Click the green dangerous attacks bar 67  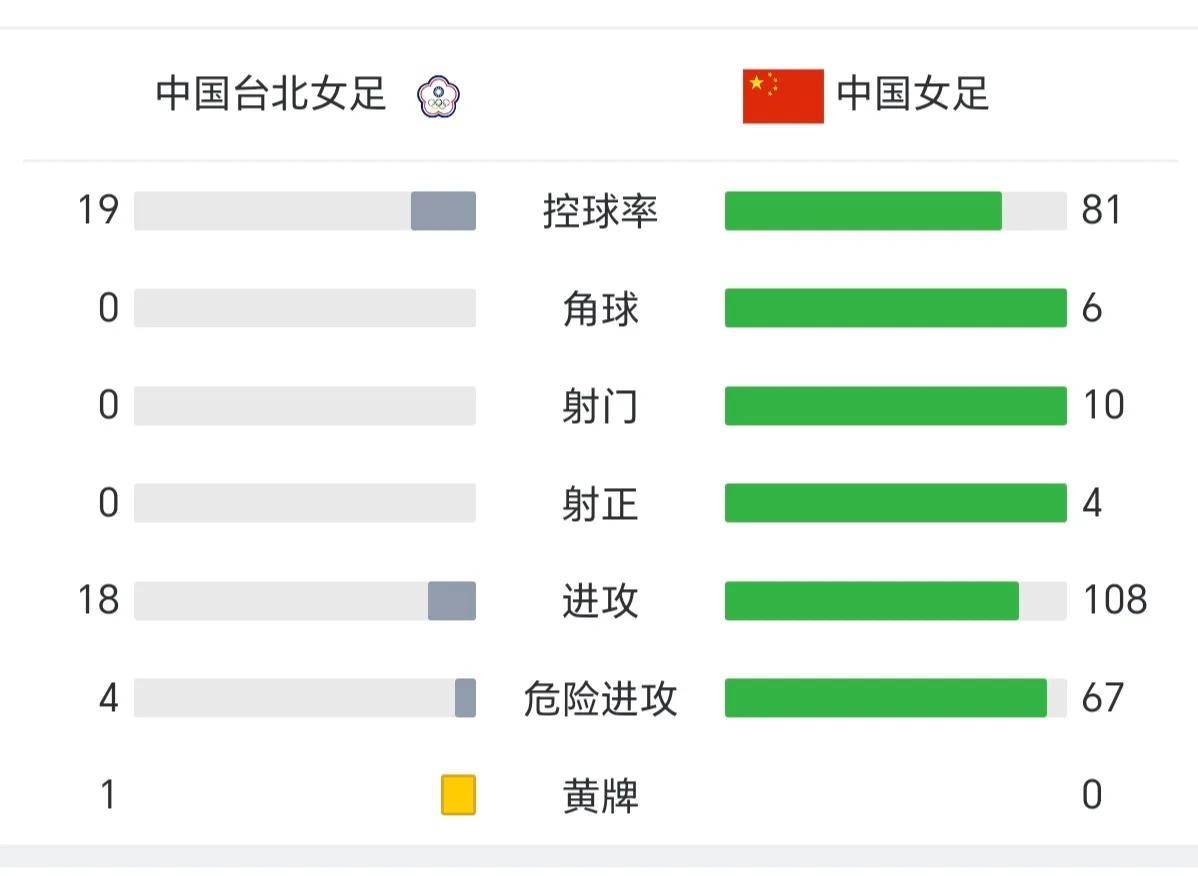pos(886,697)
